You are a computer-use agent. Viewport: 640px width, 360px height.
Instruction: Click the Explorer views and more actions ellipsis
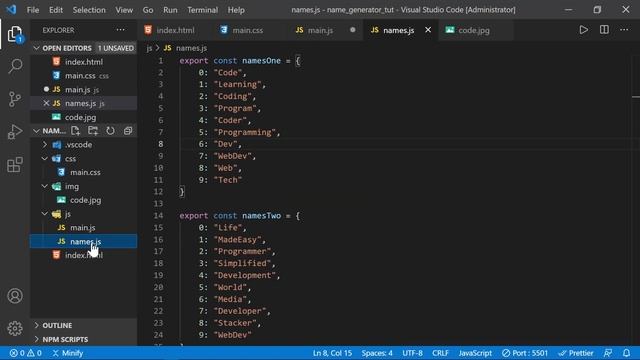point(120,30)
